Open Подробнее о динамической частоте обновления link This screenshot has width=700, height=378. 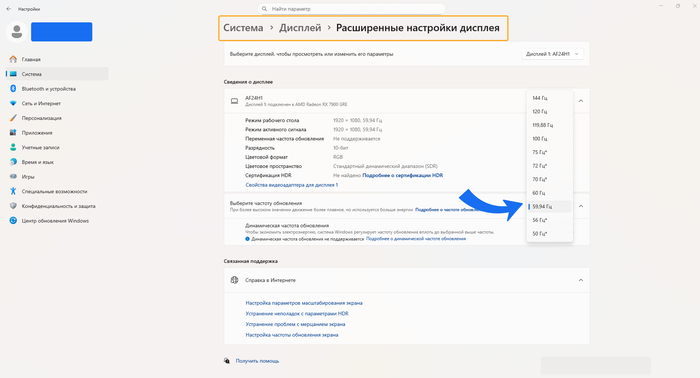pyautogui.click(x=416, y=239)
